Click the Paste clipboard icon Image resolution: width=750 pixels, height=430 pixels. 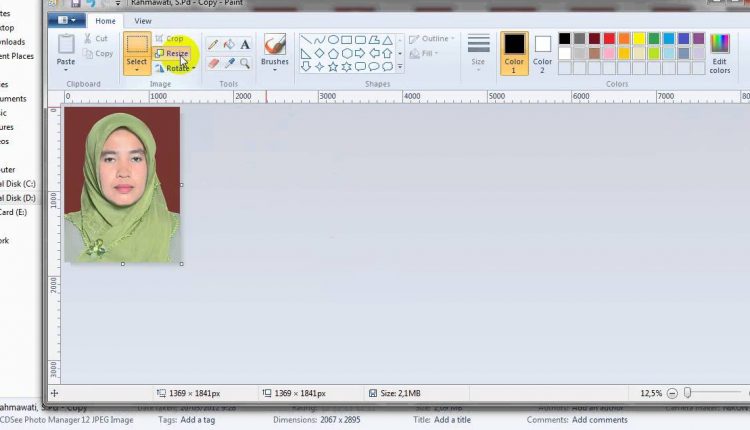point(66,44)
